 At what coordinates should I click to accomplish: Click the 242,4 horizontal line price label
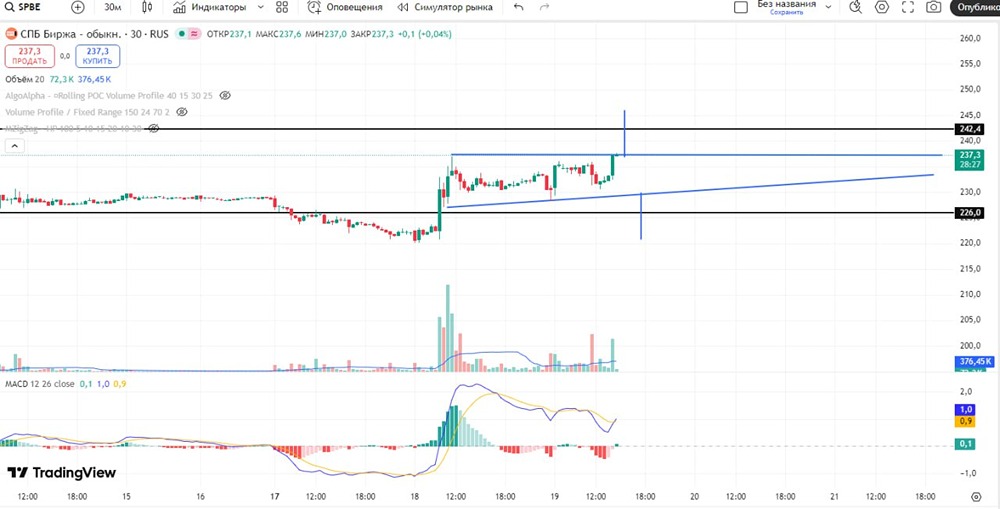pos(969,129)
